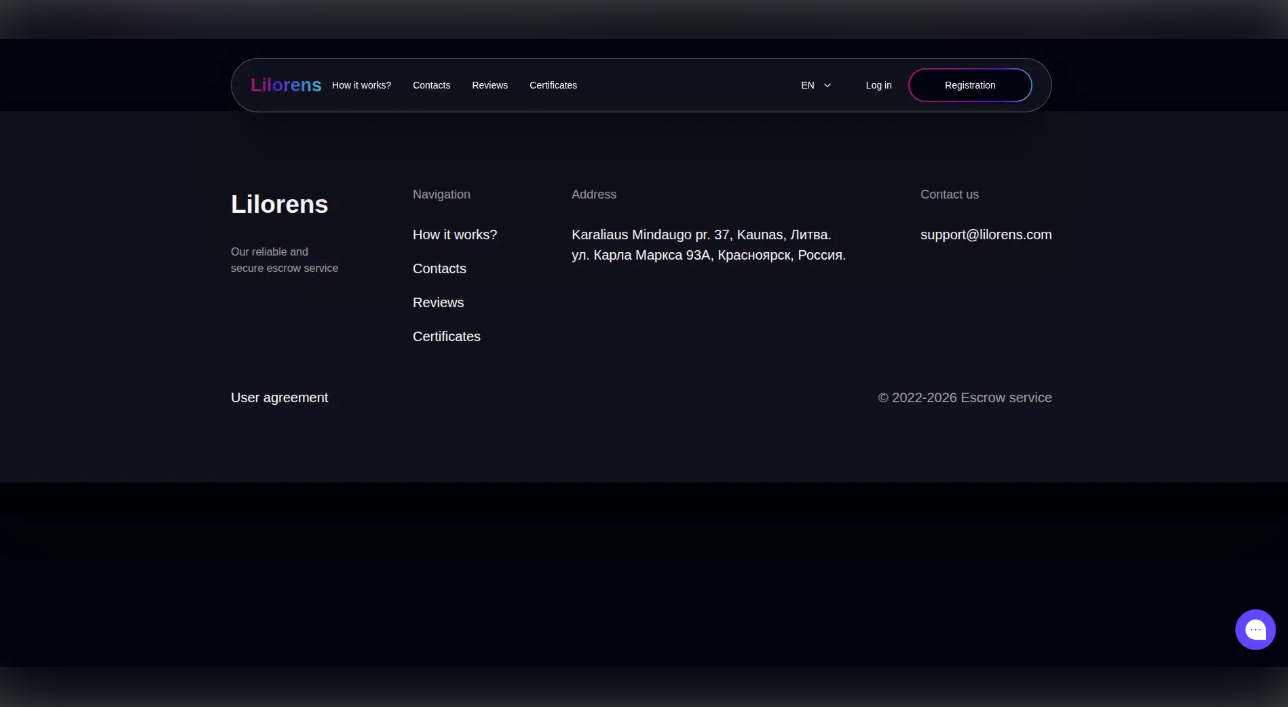Viewport: 1288px width, 707px height.
Task: Go to Contacts in top navbar
Action: click(431, 85)
